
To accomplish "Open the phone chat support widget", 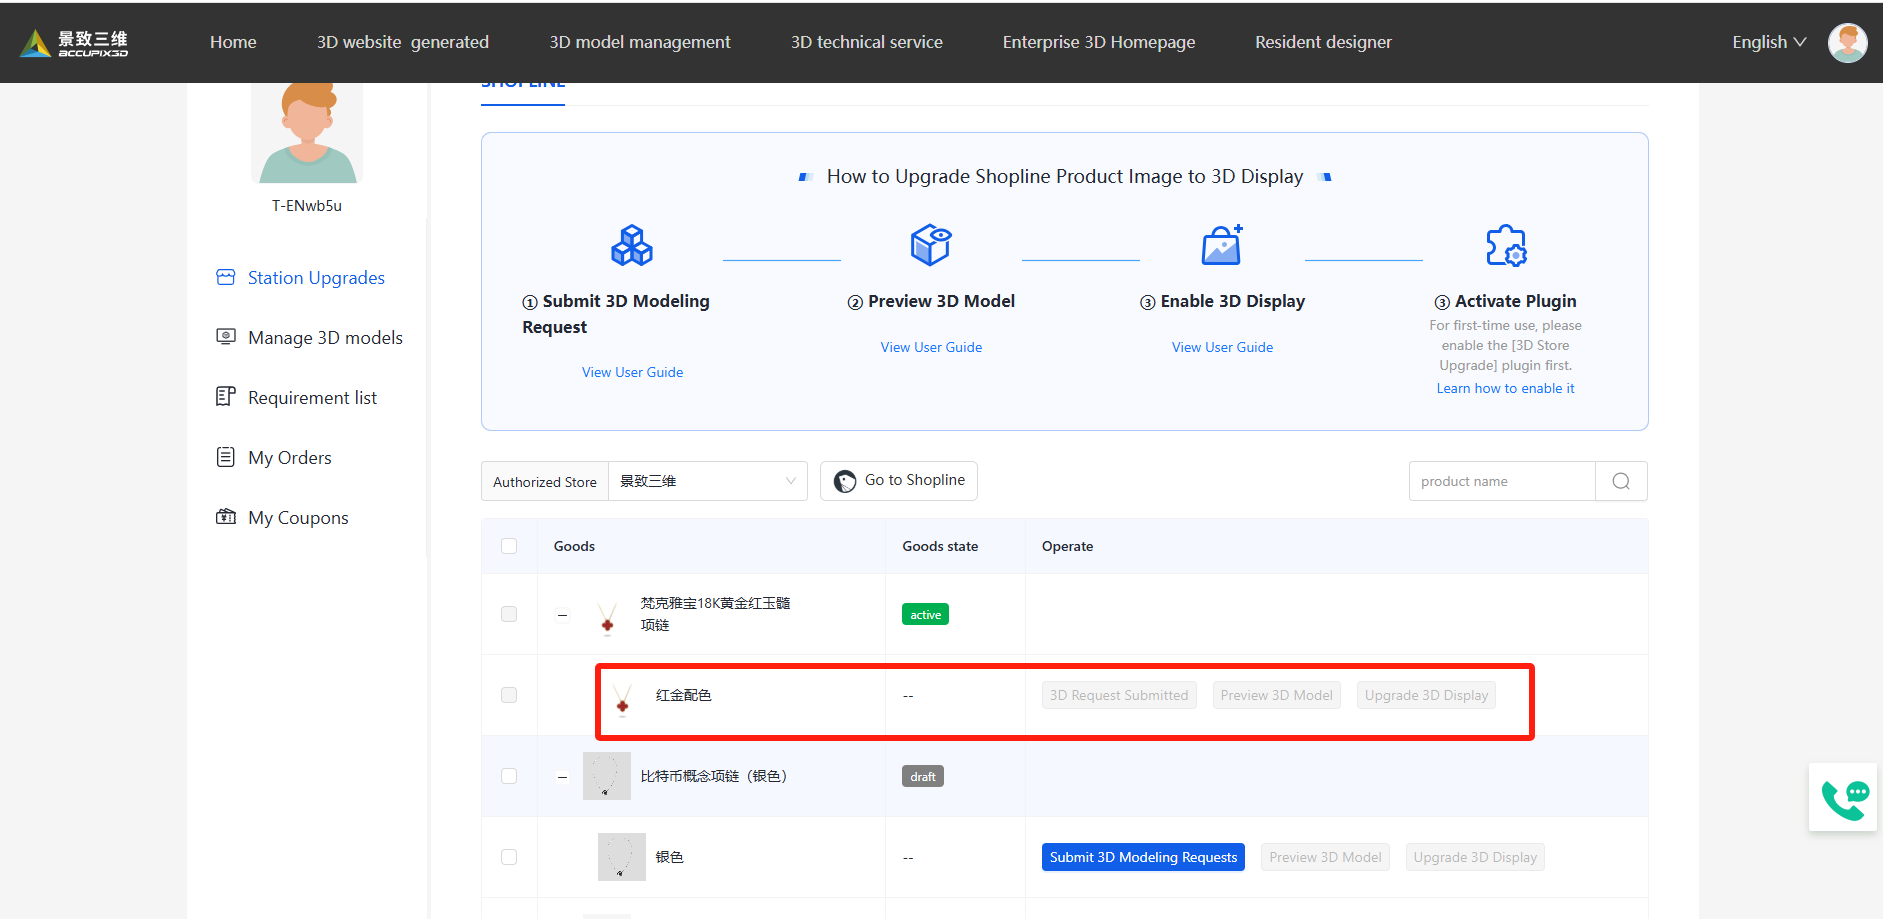I will click(1844, 797).
